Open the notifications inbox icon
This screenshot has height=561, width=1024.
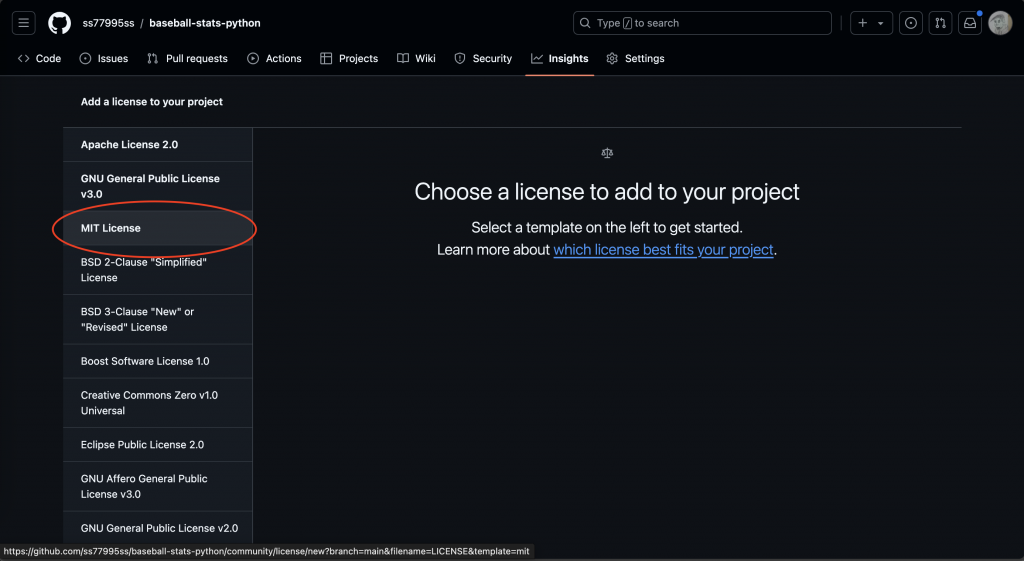[970, 23]
